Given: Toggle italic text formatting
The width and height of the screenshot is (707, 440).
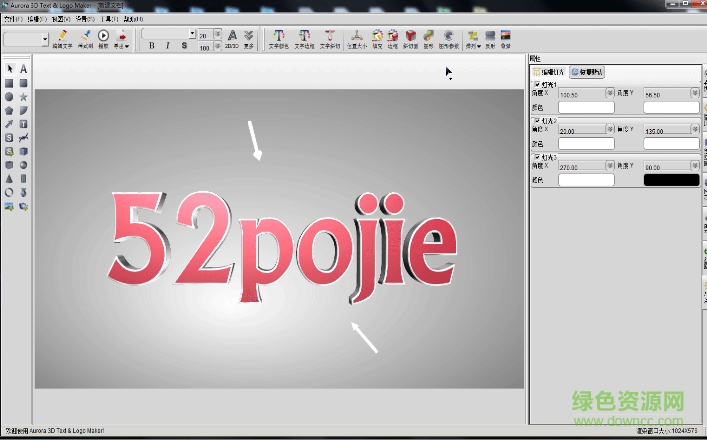Looking at the screenshot, I should pos(168,45).
